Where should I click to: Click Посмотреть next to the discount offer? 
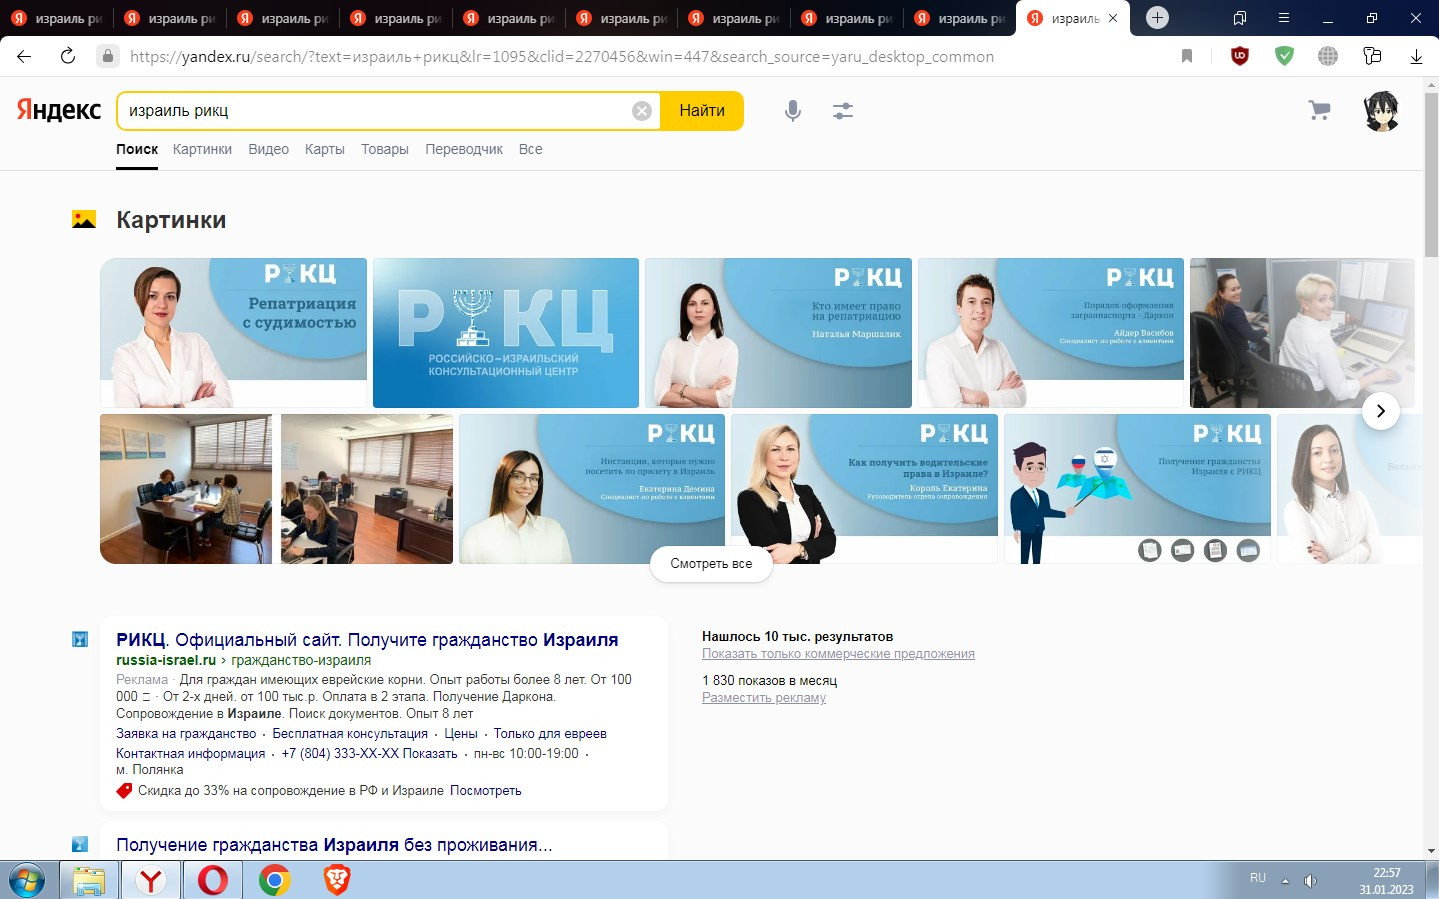486,790
